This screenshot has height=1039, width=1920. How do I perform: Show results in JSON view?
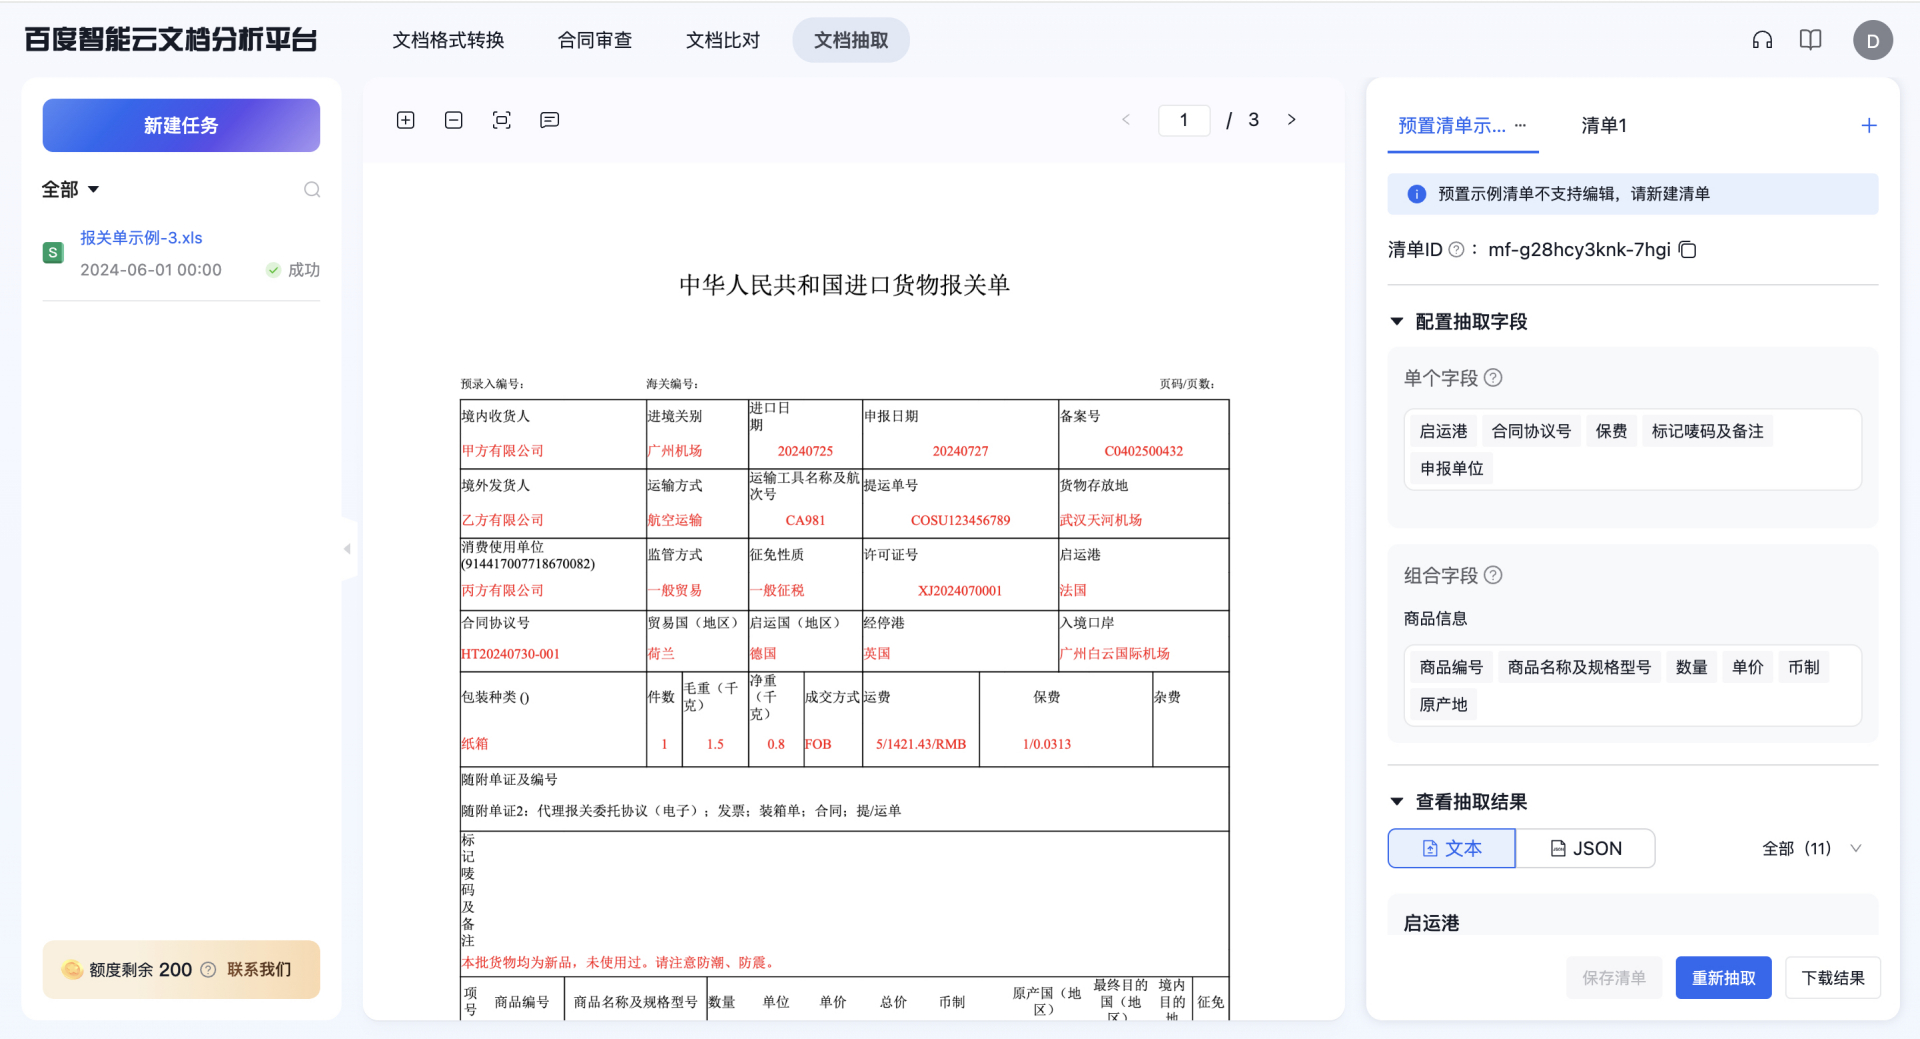click(x=1586, y=849)
